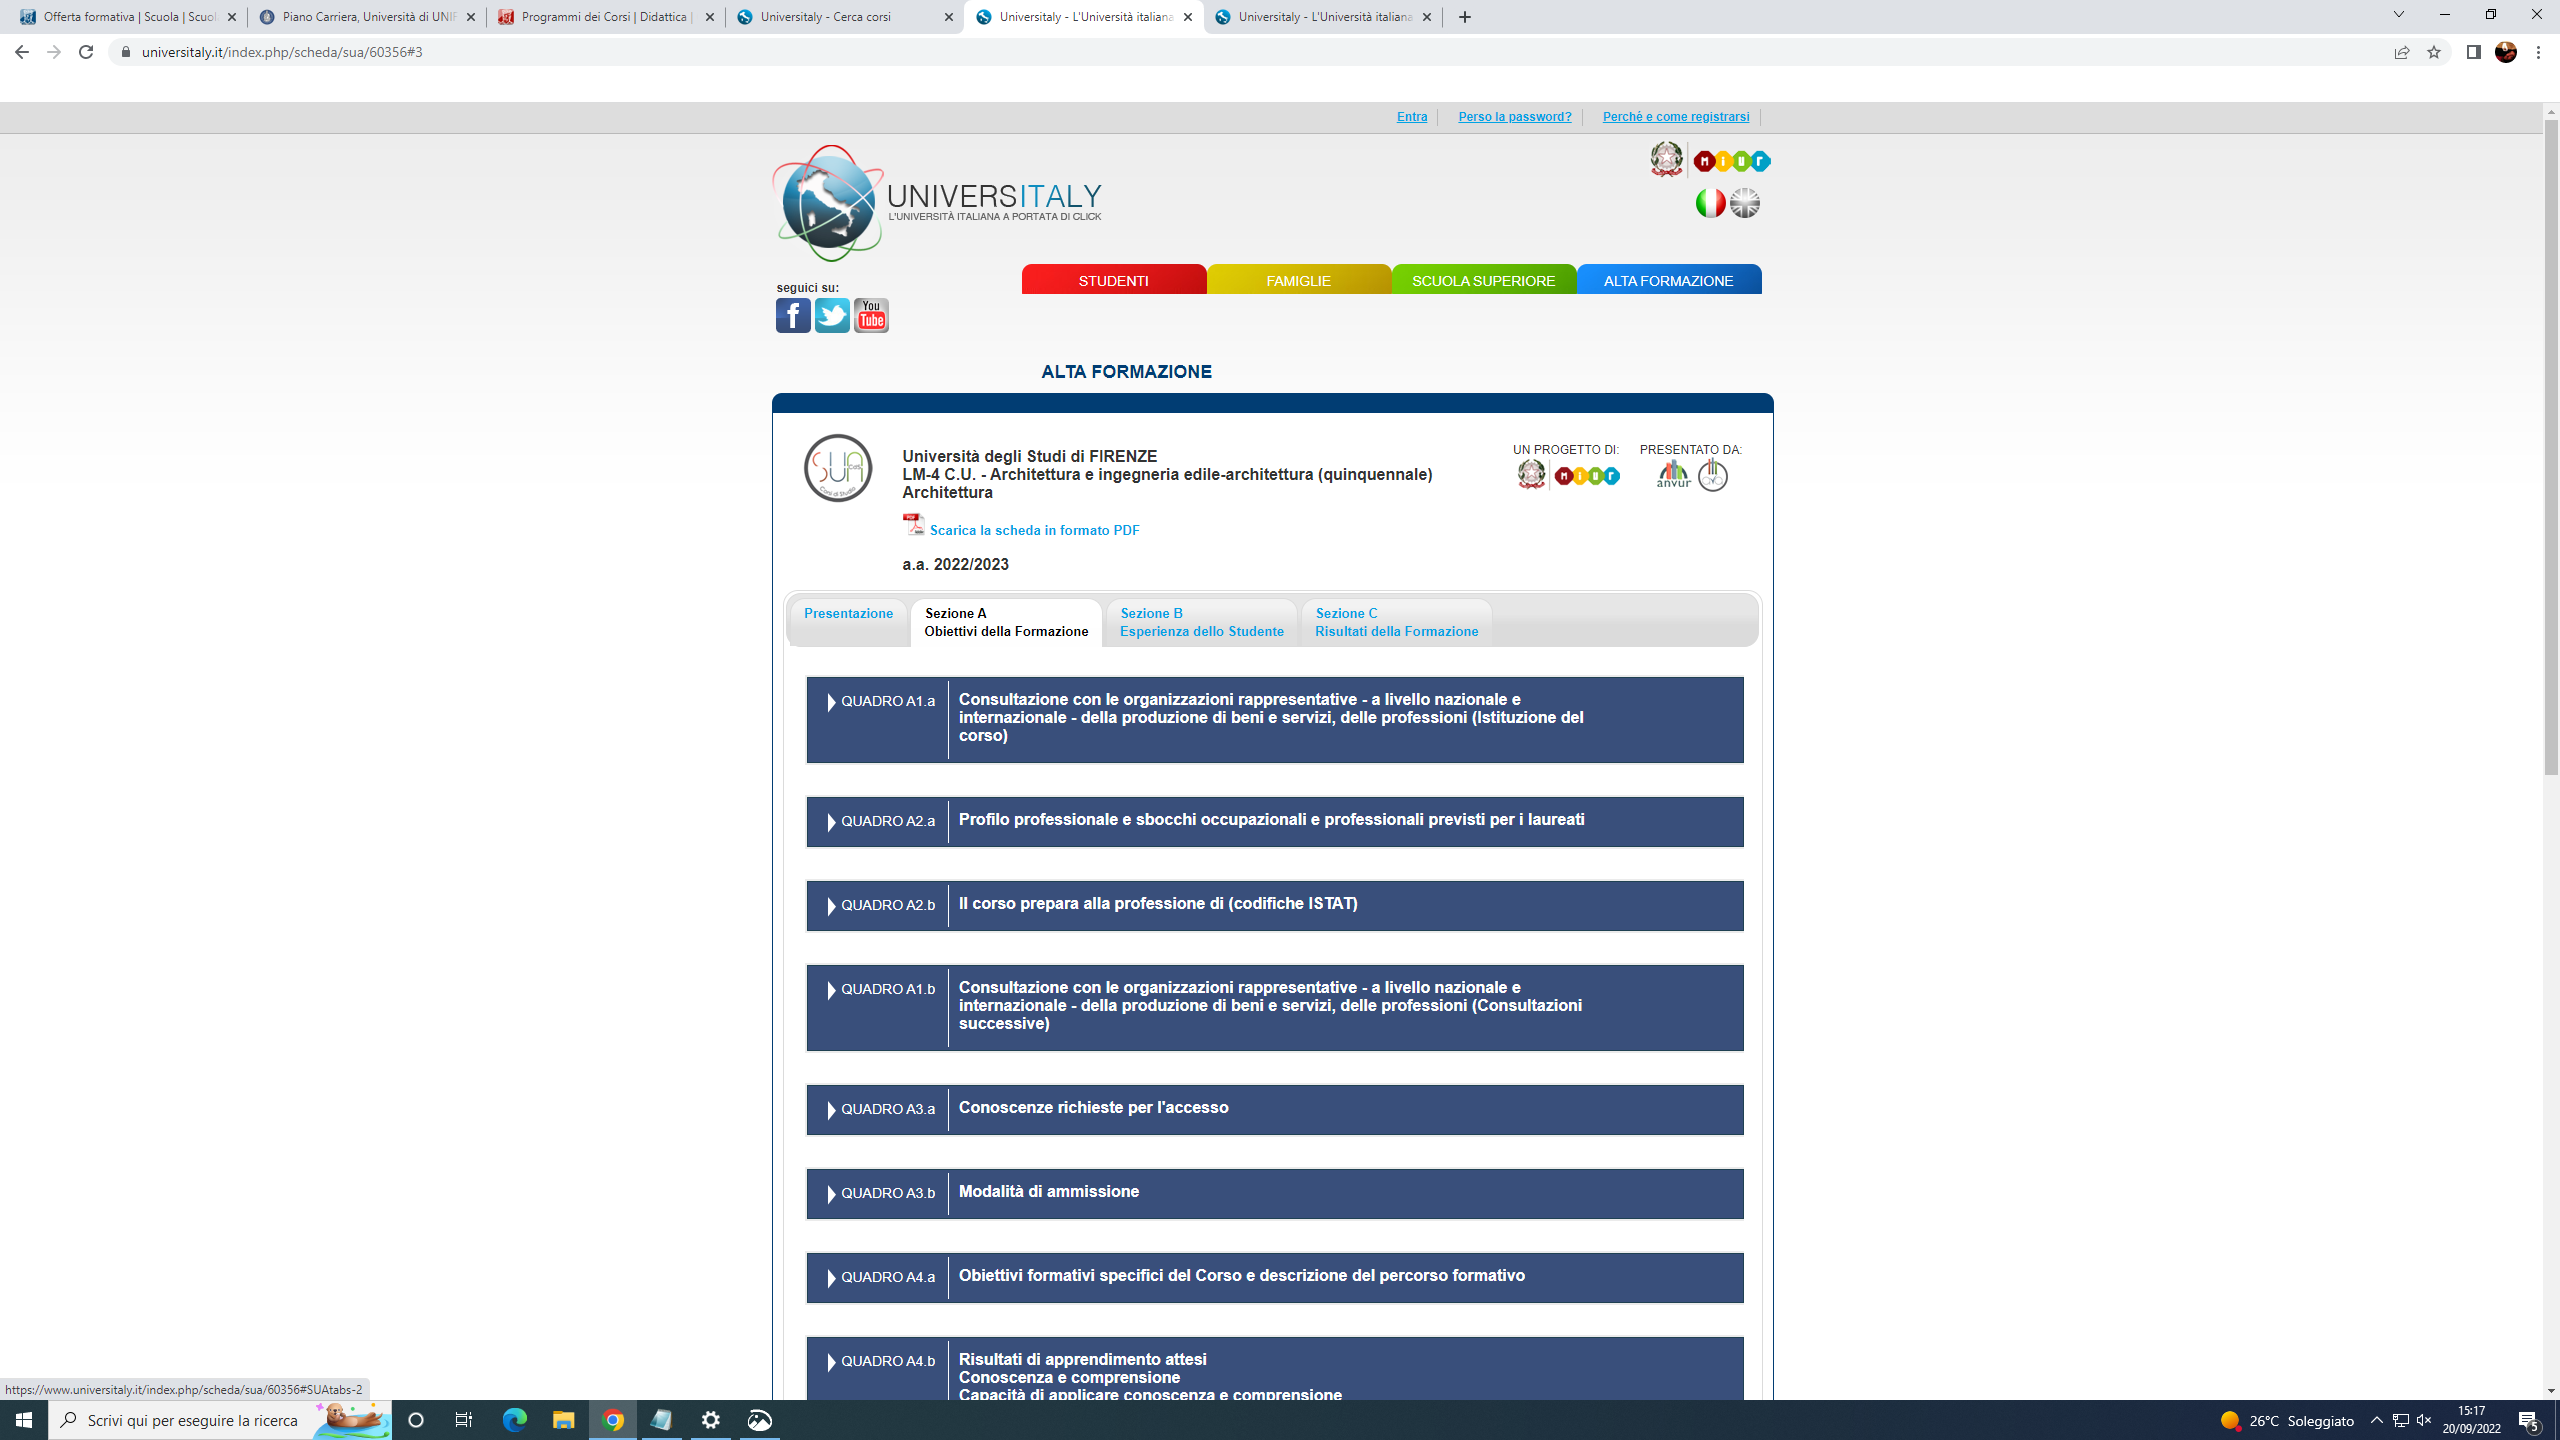2560x1440 pixels.
Task: Open the Facebook social icon
Action: click(x=793, y=316)
